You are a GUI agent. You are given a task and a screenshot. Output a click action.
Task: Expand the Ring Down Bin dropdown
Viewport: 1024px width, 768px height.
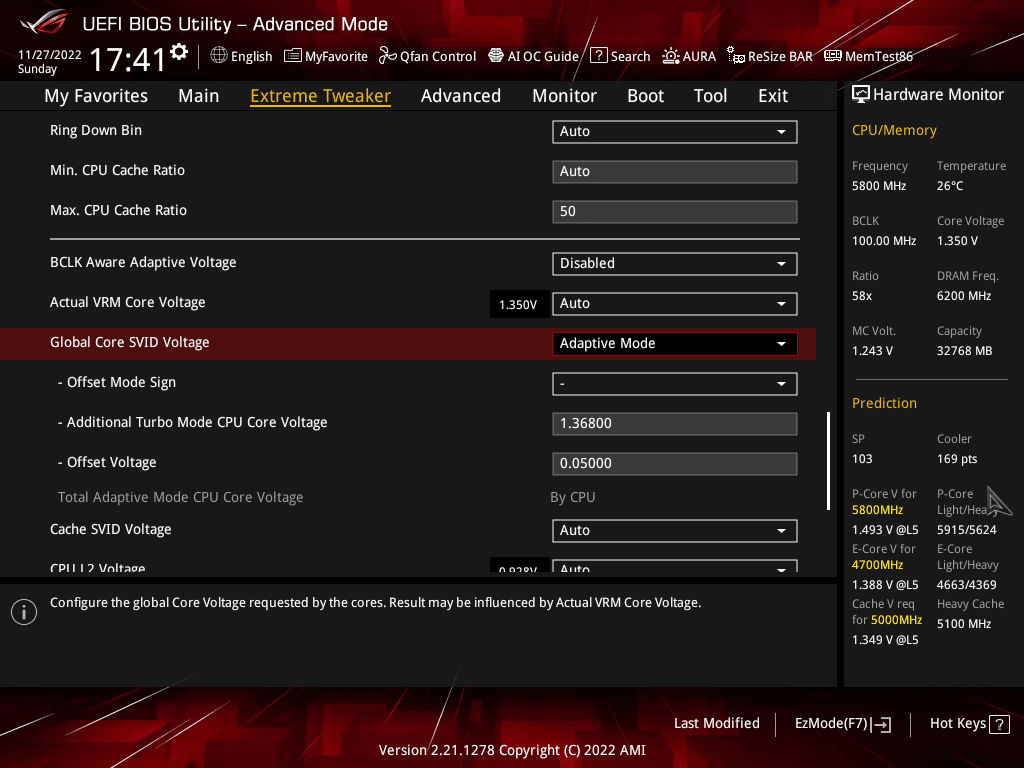coord(675,131)
